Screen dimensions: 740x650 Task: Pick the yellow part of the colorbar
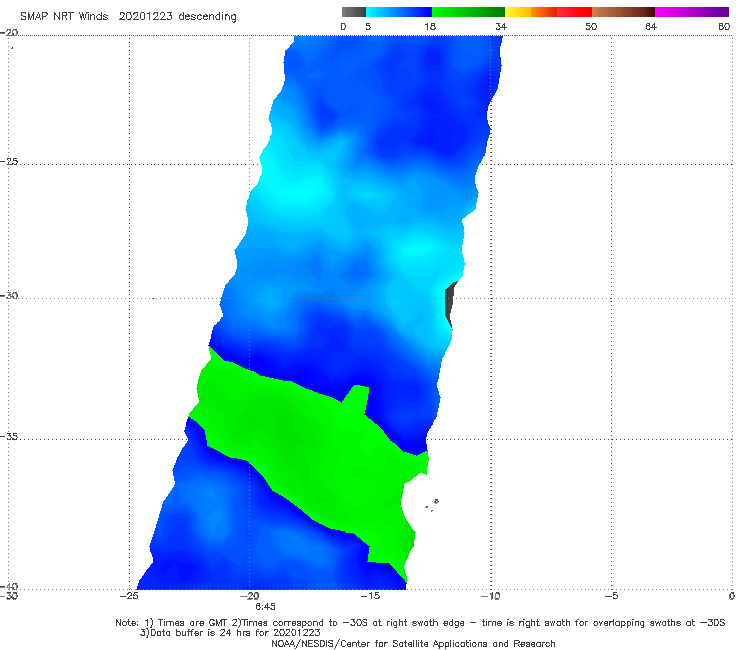click(518, 12)
